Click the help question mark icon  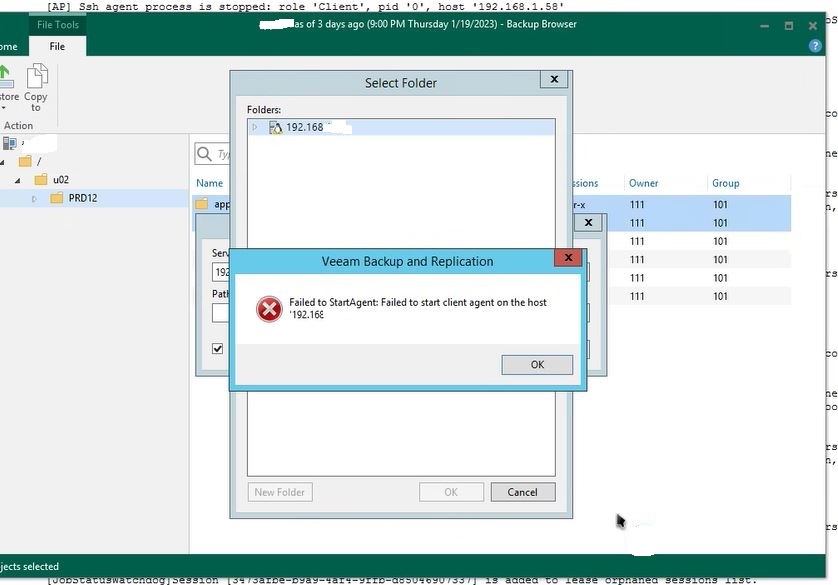click(x=815, y=46)
